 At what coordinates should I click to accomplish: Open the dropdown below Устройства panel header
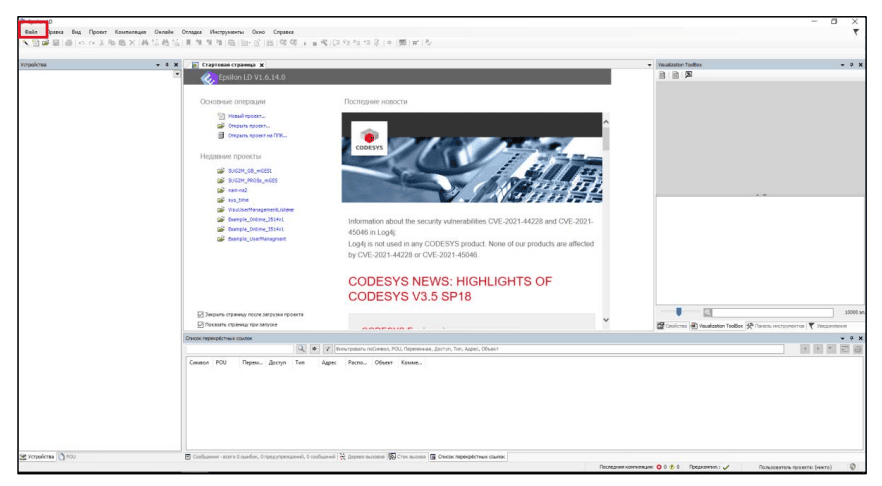177,74
